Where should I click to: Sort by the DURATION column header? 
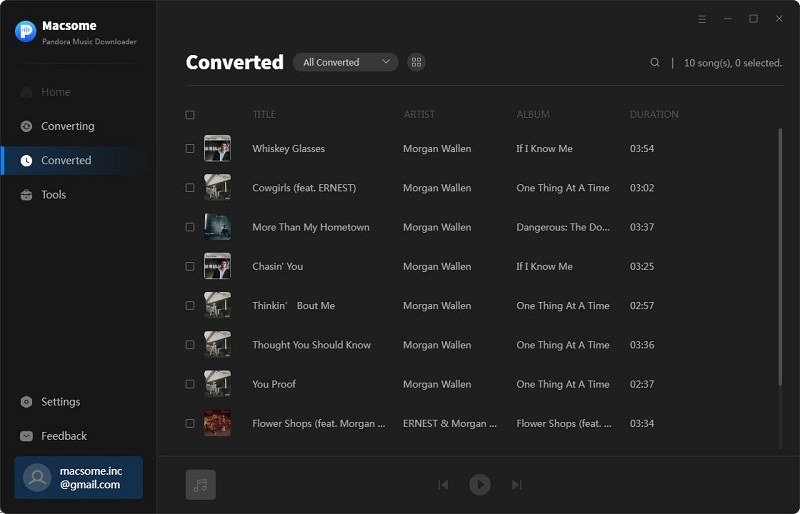tap(654, 114)
